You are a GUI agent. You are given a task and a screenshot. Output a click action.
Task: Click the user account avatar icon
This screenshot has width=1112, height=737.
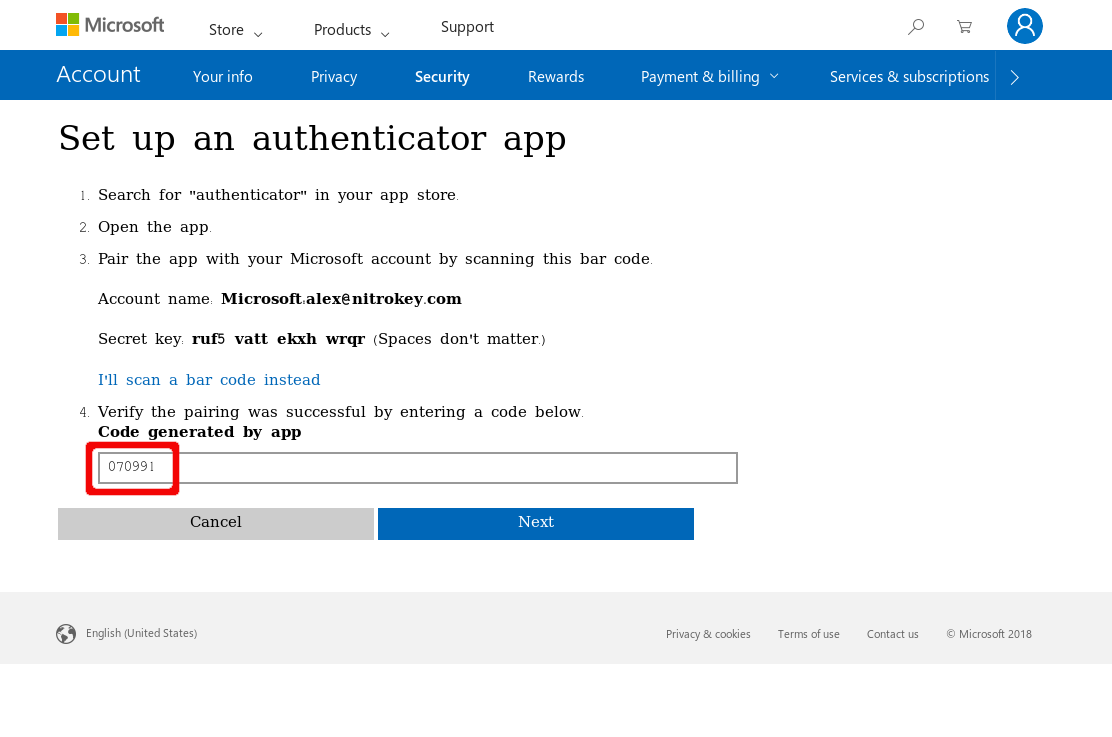coord(1024,26)
